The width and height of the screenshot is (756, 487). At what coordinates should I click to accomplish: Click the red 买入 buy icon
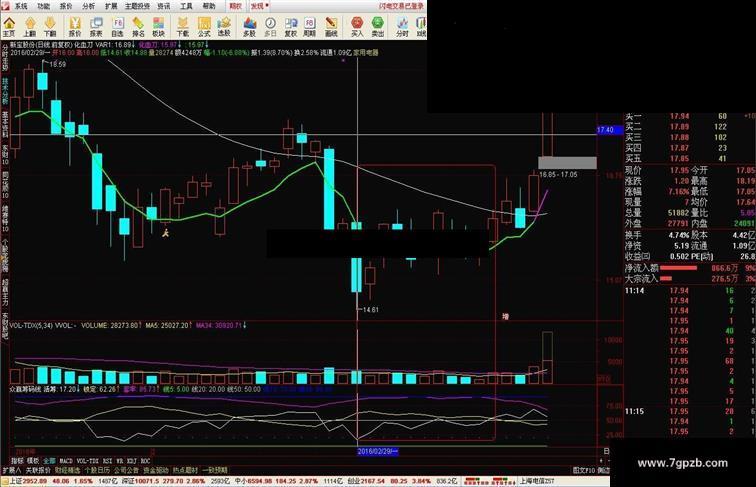[357, 26]
